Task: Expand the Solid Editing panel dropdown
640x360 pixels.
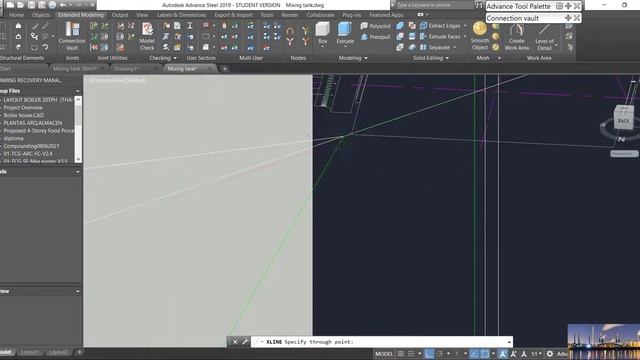Action: point(447,58)
